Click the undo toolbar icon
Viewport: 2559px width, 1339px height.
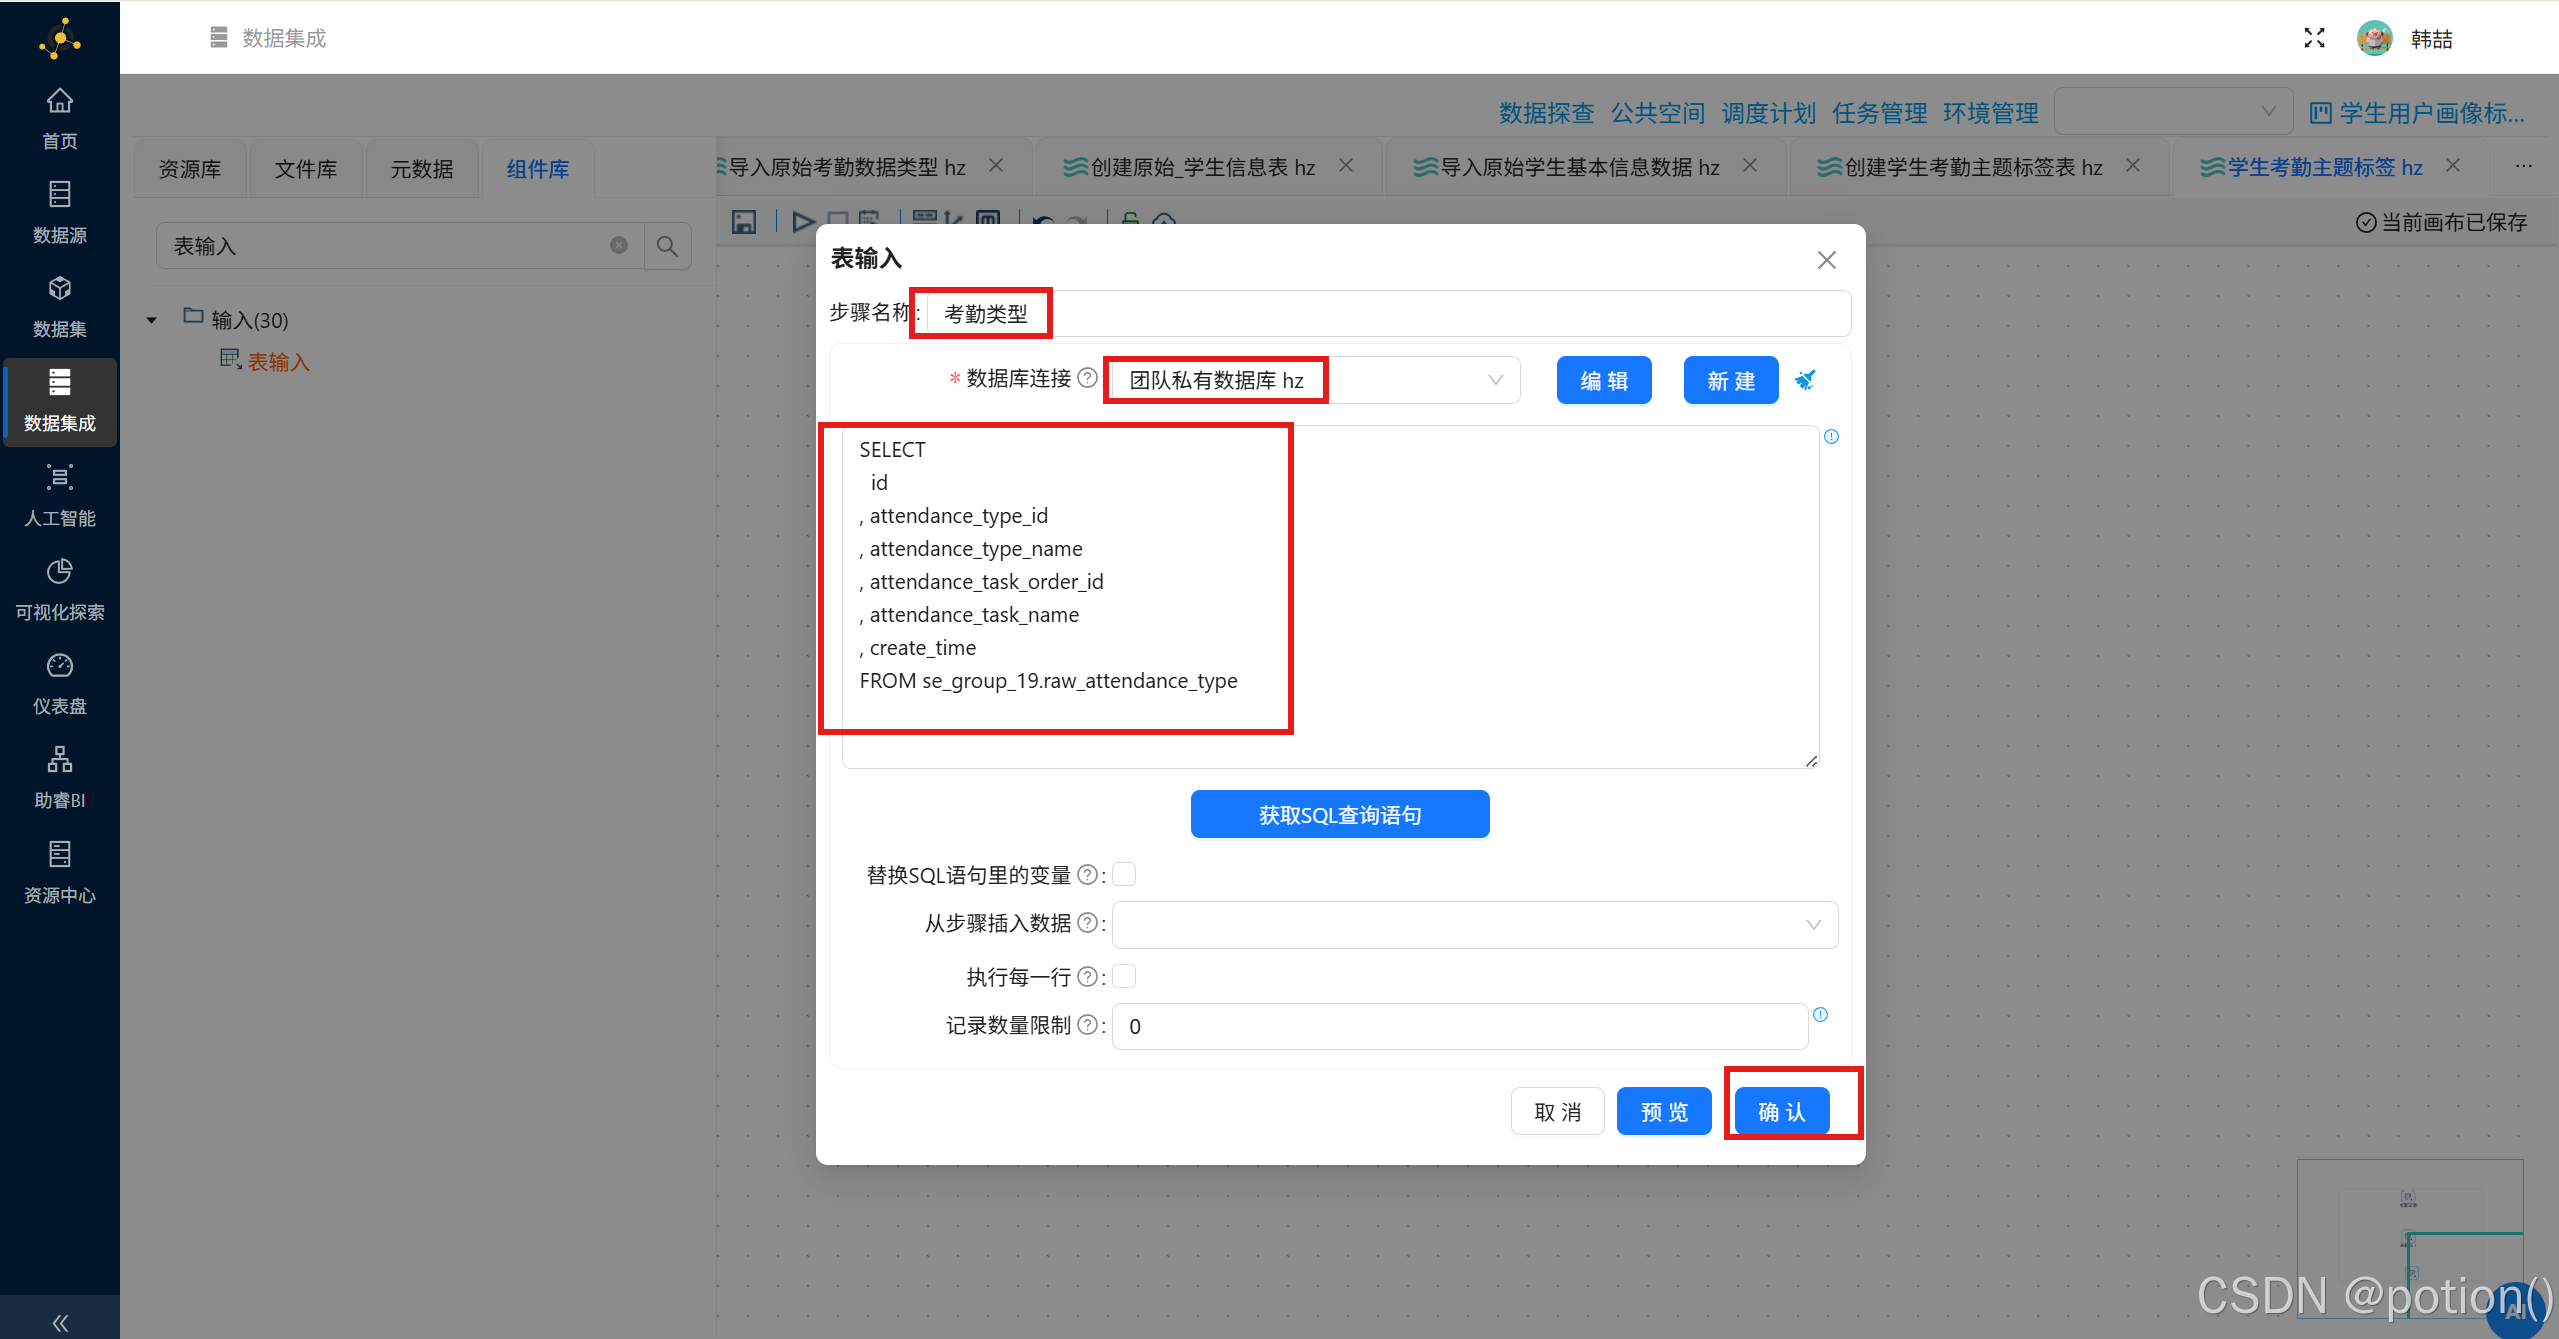pos(1043,222)
